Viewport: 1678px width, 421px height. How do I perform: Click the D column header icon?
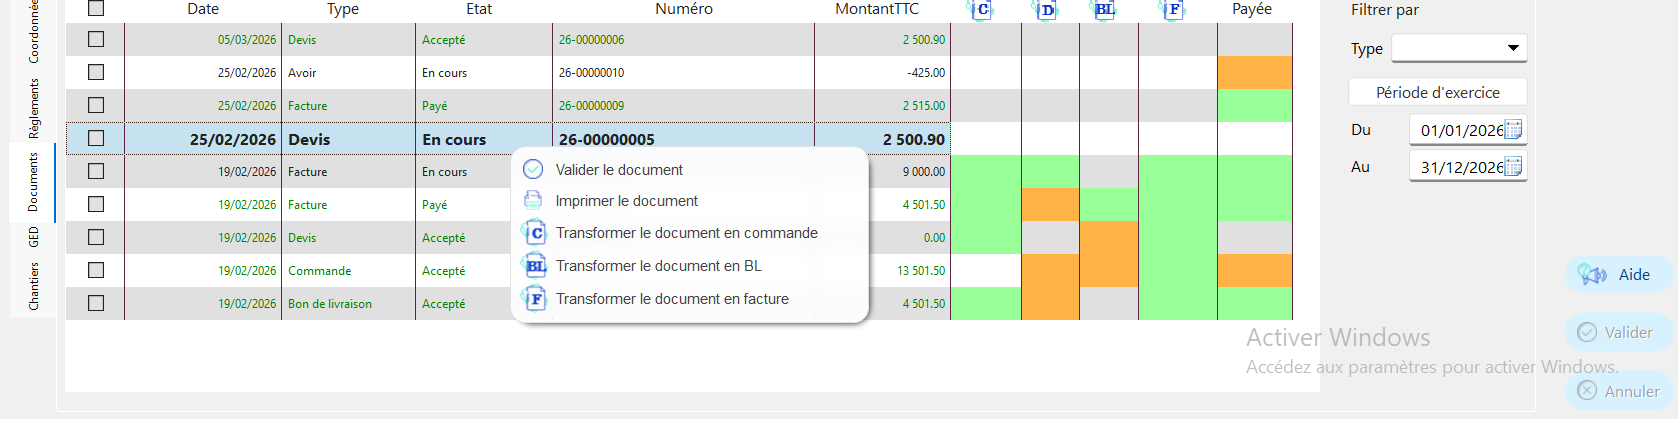(1045, 9)
